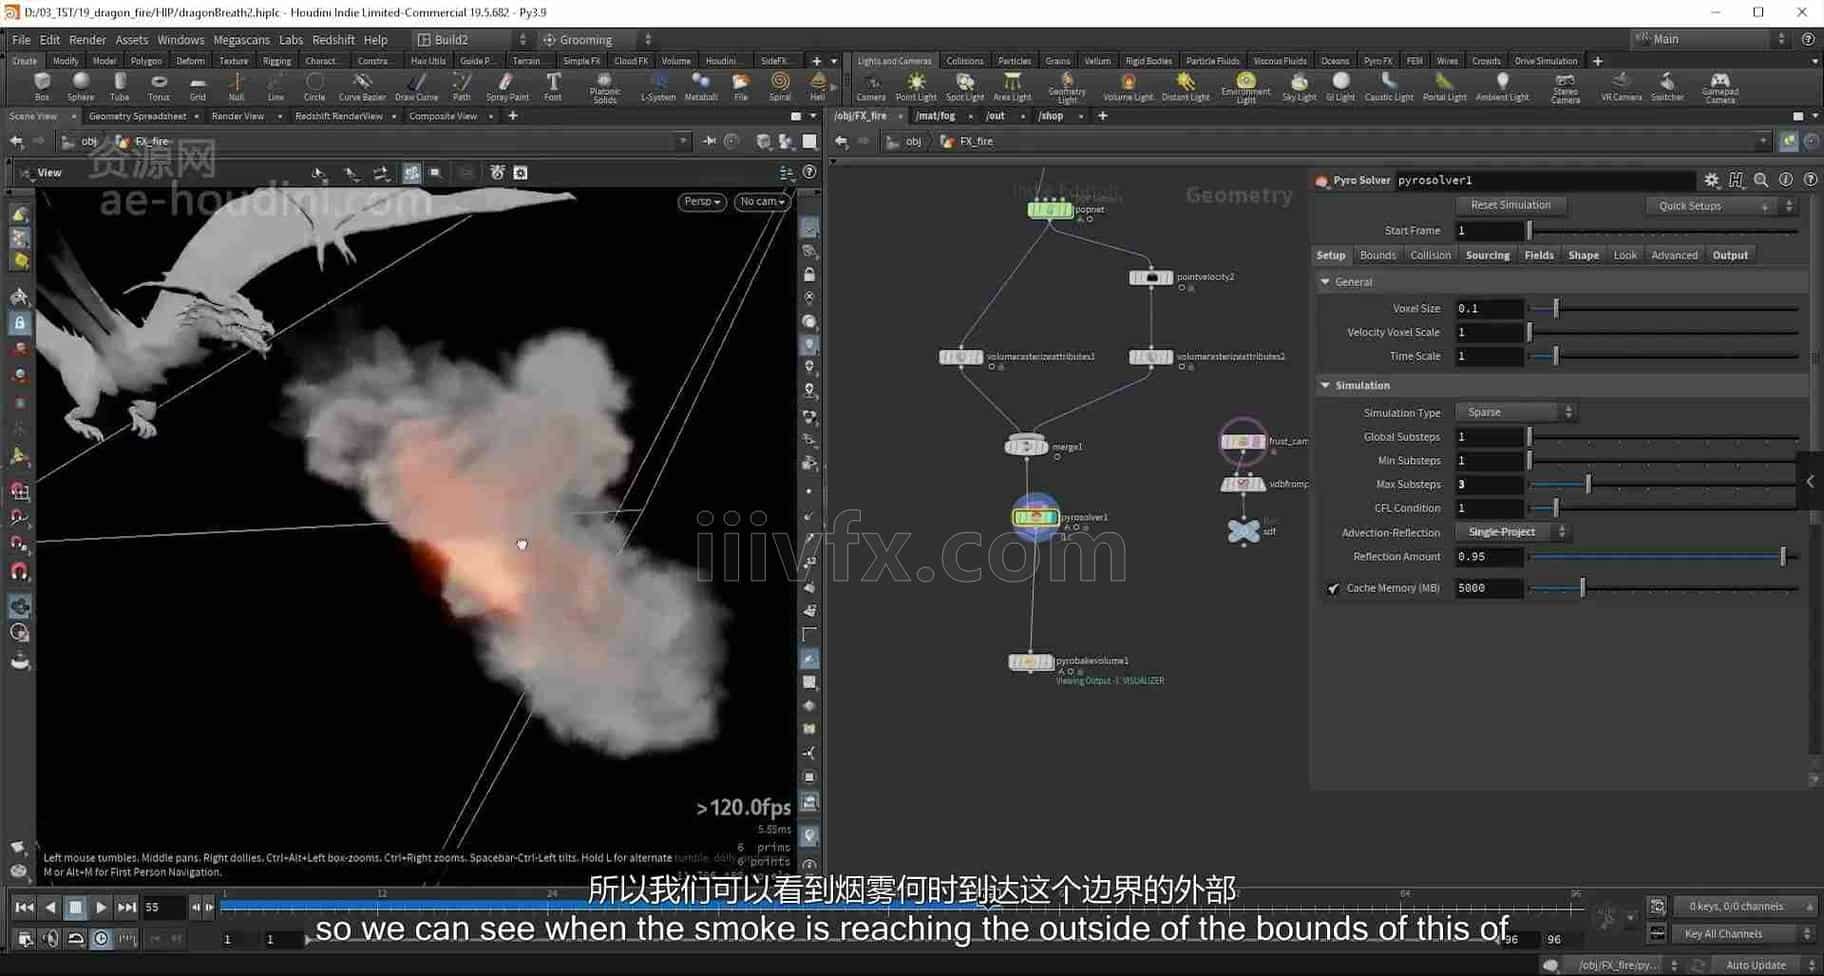Screen dimensions: 1824x976
Task: Click the current frame number field
Action: (164, 908)
